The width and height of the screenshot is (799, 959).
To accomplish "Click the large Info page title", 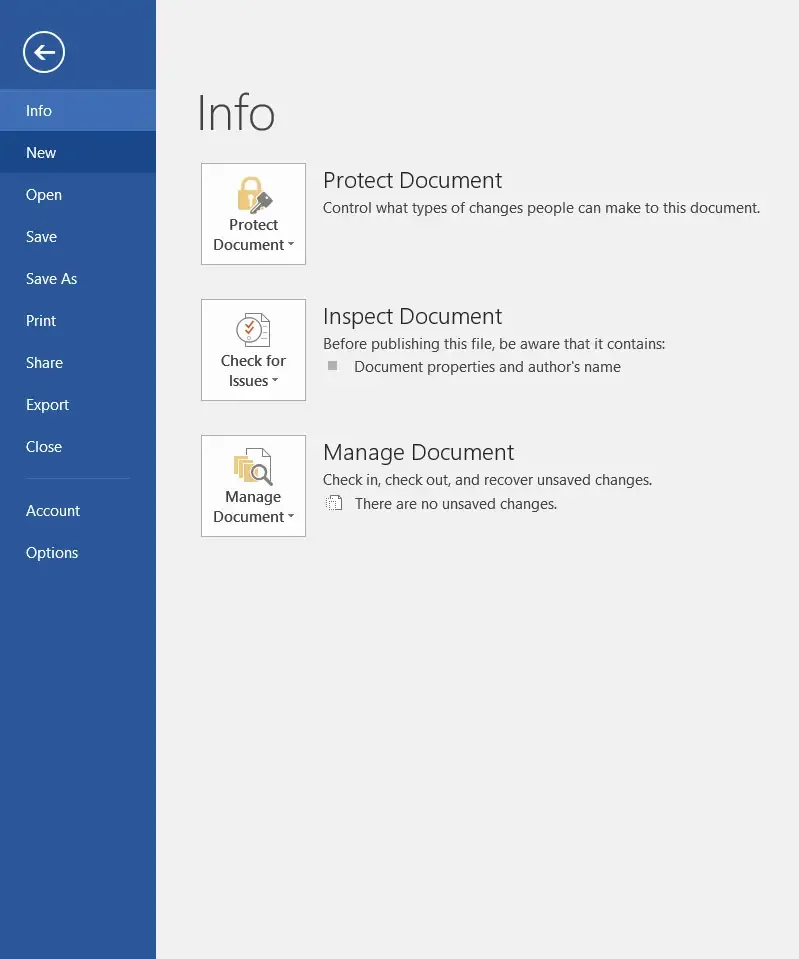I will click(x=236, y=113).
